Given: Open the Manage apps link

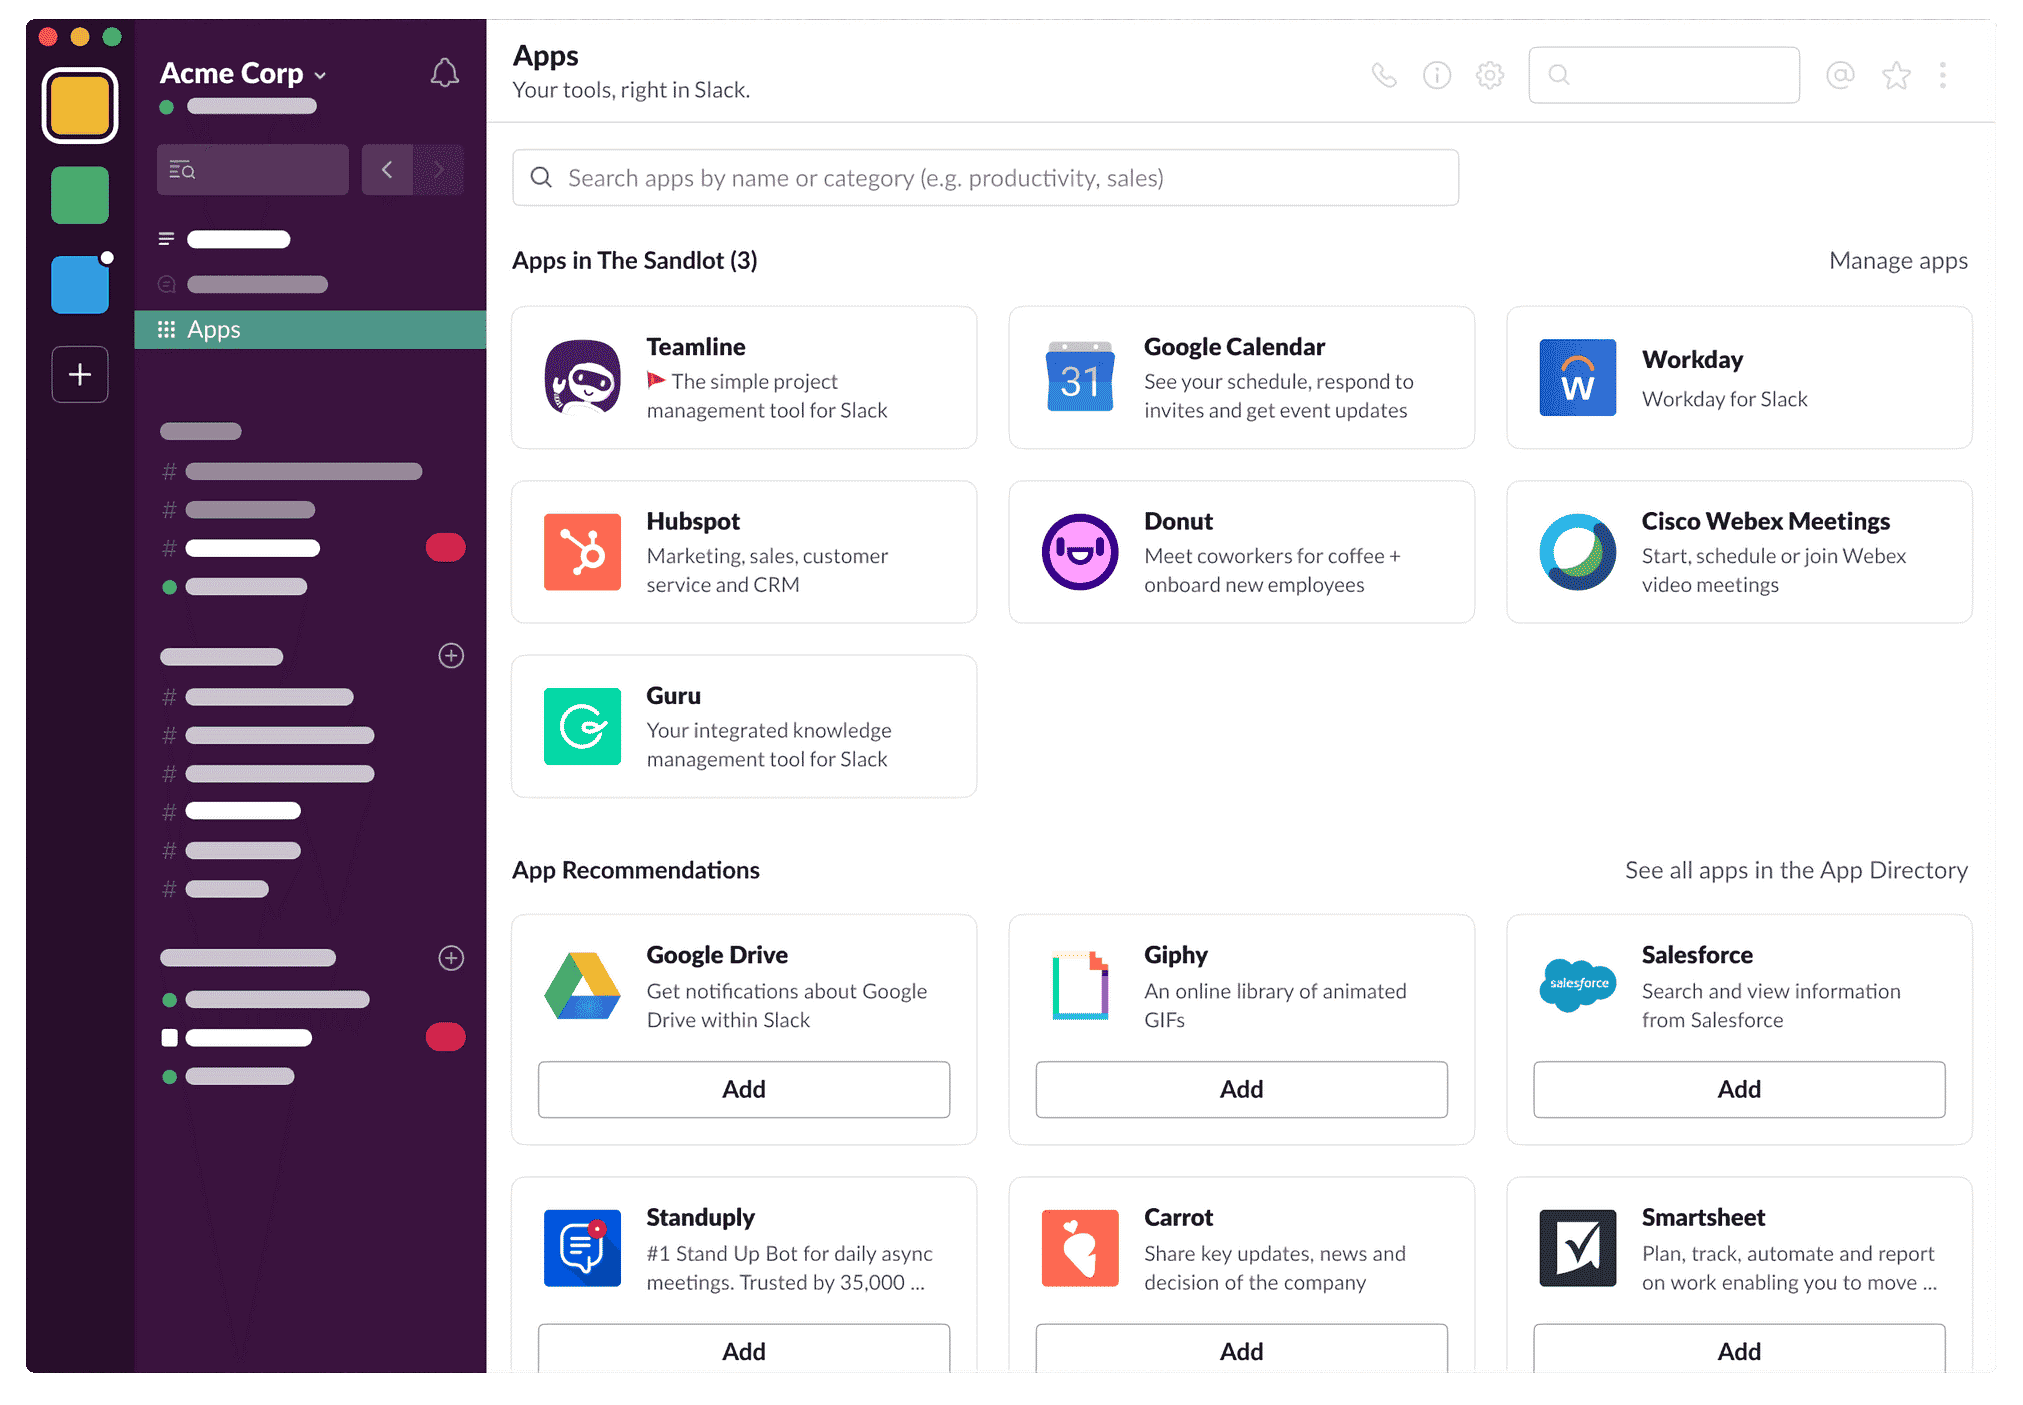Looking at the screenshot, I should click(x=1898, y=261).
